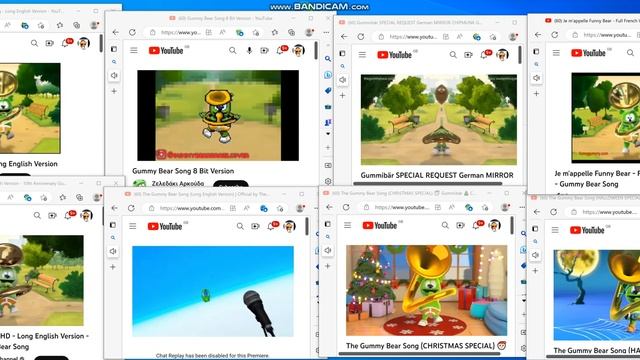
Task: Open account avatar in German MIRROR window
Action: [x=502, y=55]
